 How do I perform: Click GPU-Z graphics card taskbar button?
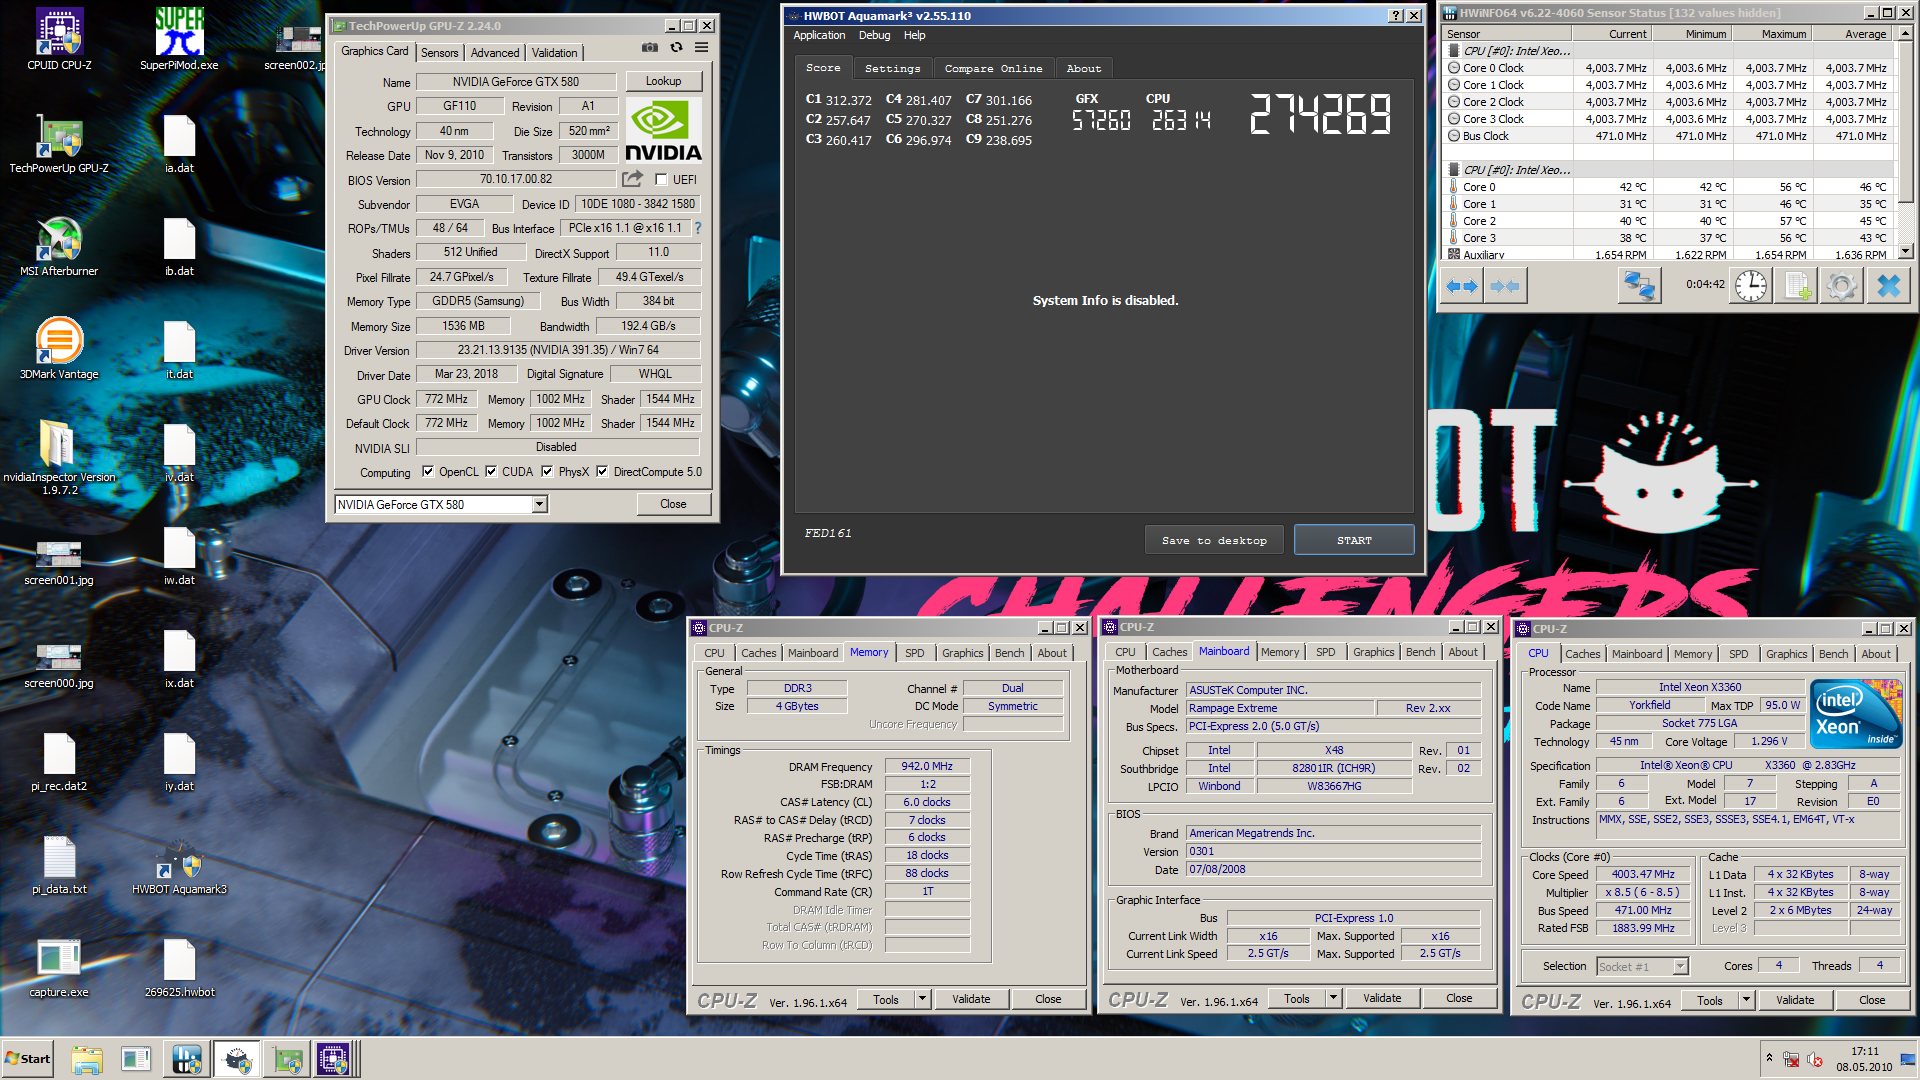[286, 1059]
